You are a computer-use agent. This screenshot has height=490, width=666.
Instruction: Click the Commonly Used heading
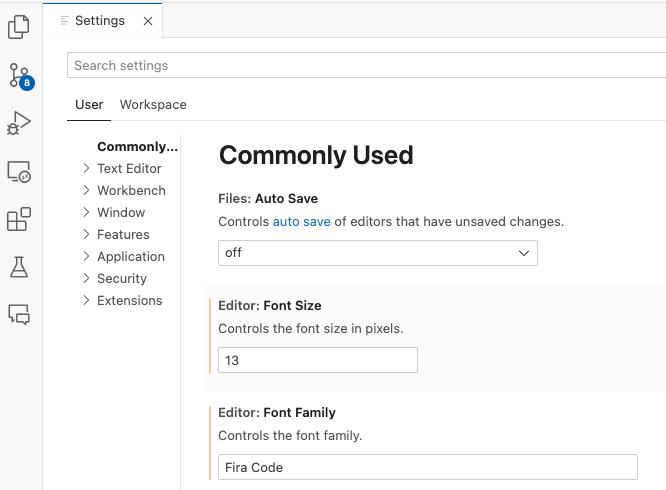click(x=316, y=155)
